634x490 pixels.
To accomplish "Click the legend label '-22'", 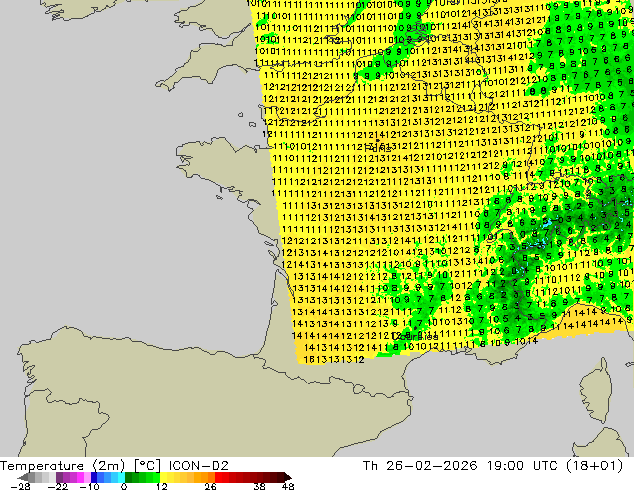I will click(x=57, y=486).
